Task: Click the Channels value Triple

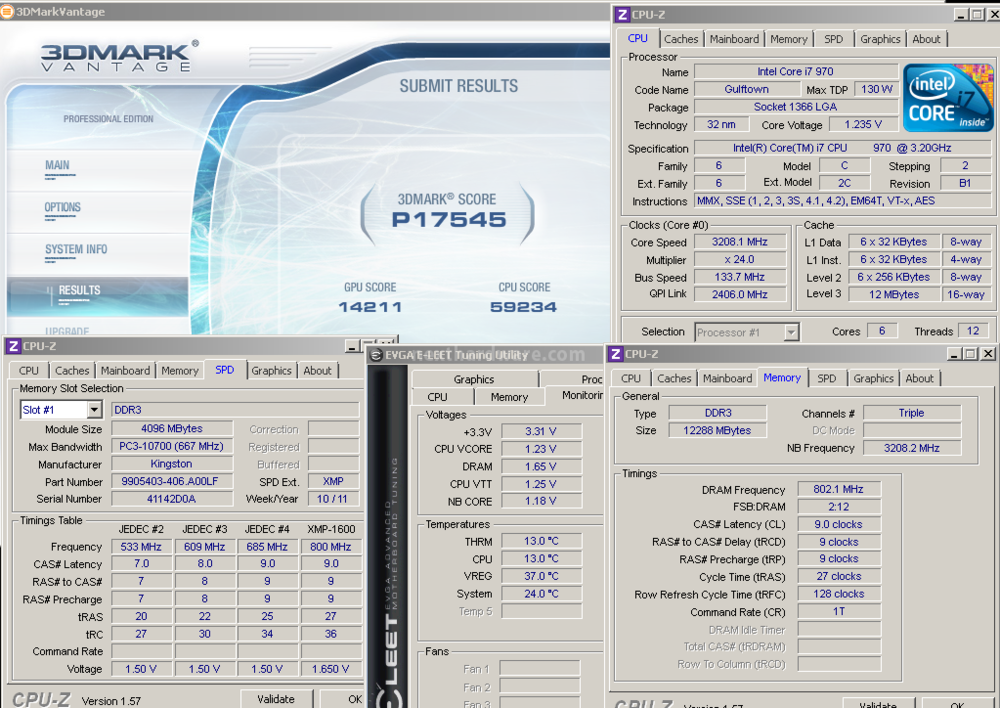Action: [911, 413]
